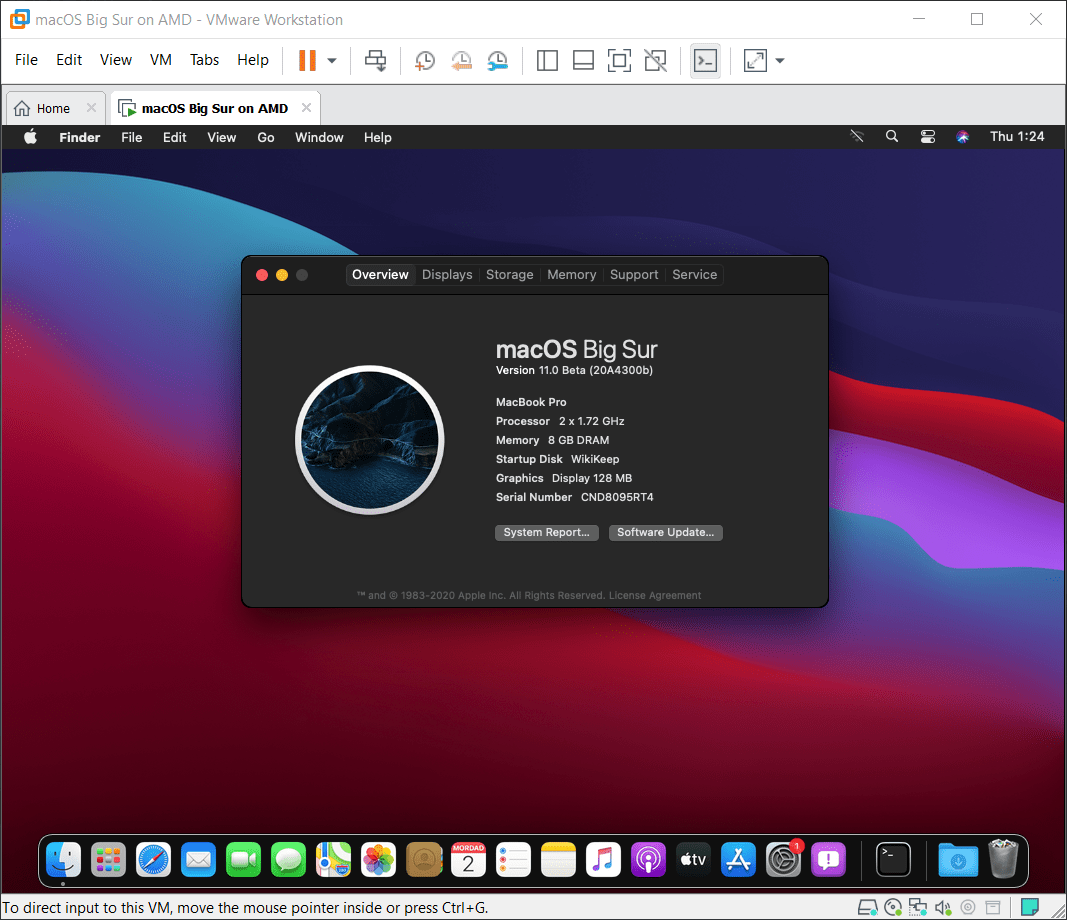
Task: Toggle the VMware library sidebar
Action: coord(547,61)
